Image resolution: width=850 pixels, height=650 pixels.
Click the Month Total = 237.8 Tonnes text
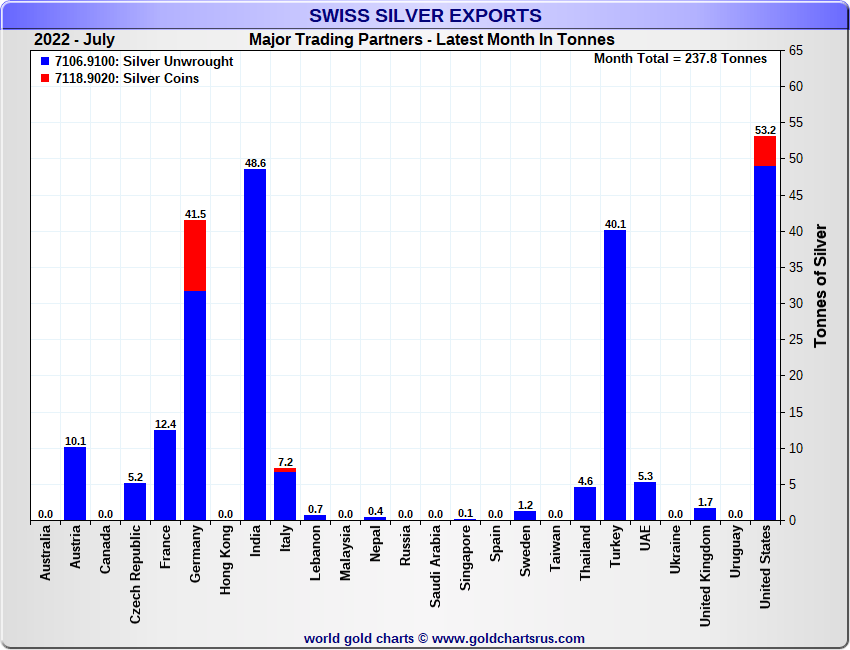(680, 59)
